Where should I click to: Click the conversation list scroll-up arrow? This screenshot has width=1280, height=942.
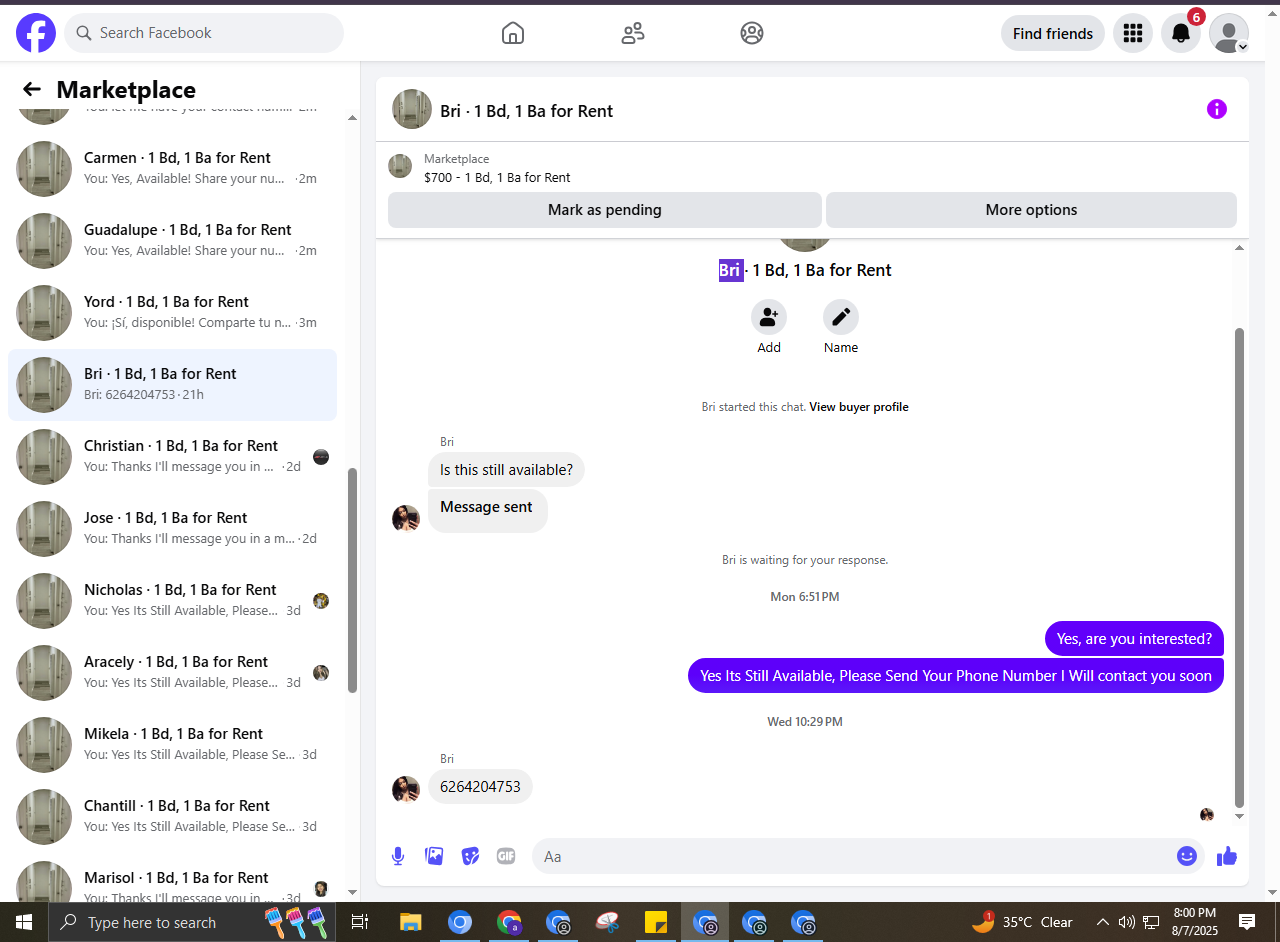352,118
